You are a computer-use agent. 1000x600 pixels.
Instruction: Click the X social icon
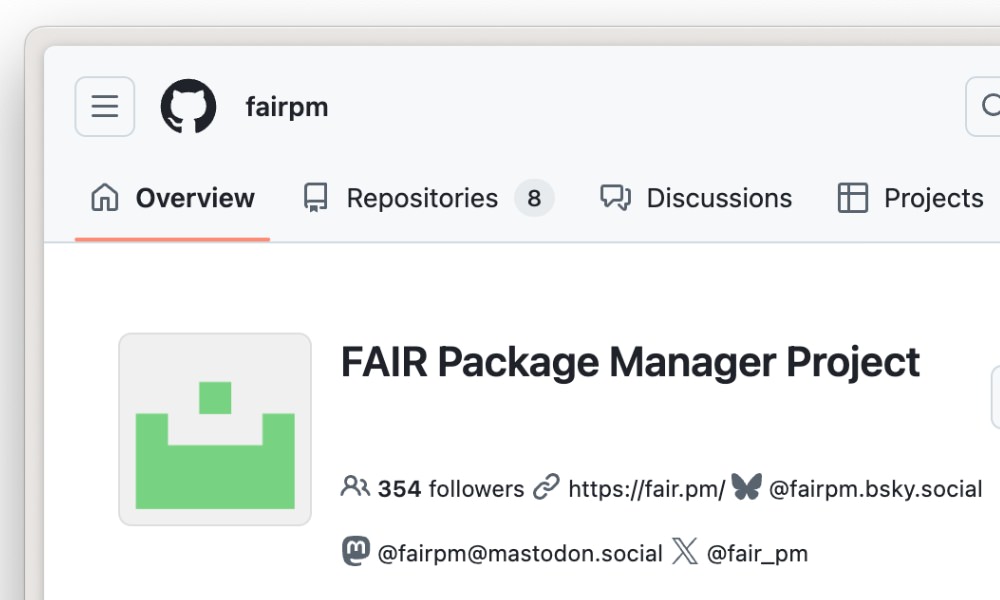684,552
